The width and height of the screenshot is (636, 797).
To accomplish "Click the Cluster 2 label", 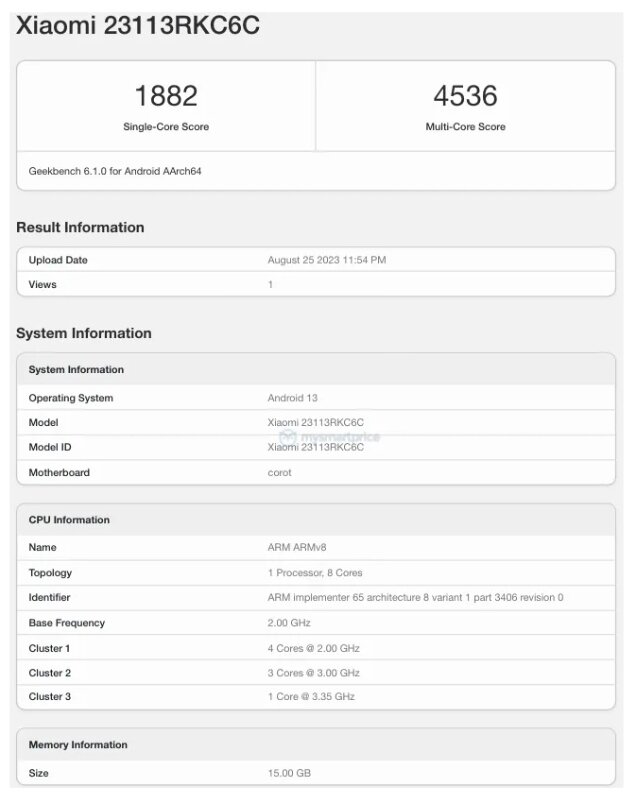I will (50, 673).
